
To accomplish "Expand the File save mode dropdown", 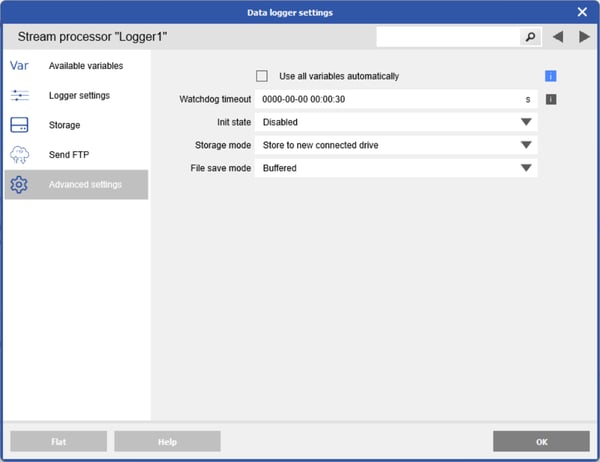I will pos(396,168).
